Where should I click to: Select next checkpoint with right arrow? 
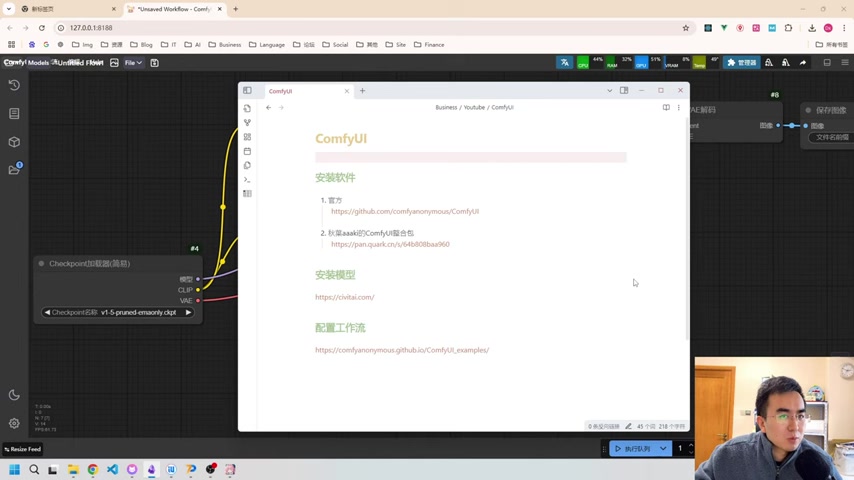pyautogui.click(x=188, y=312)
